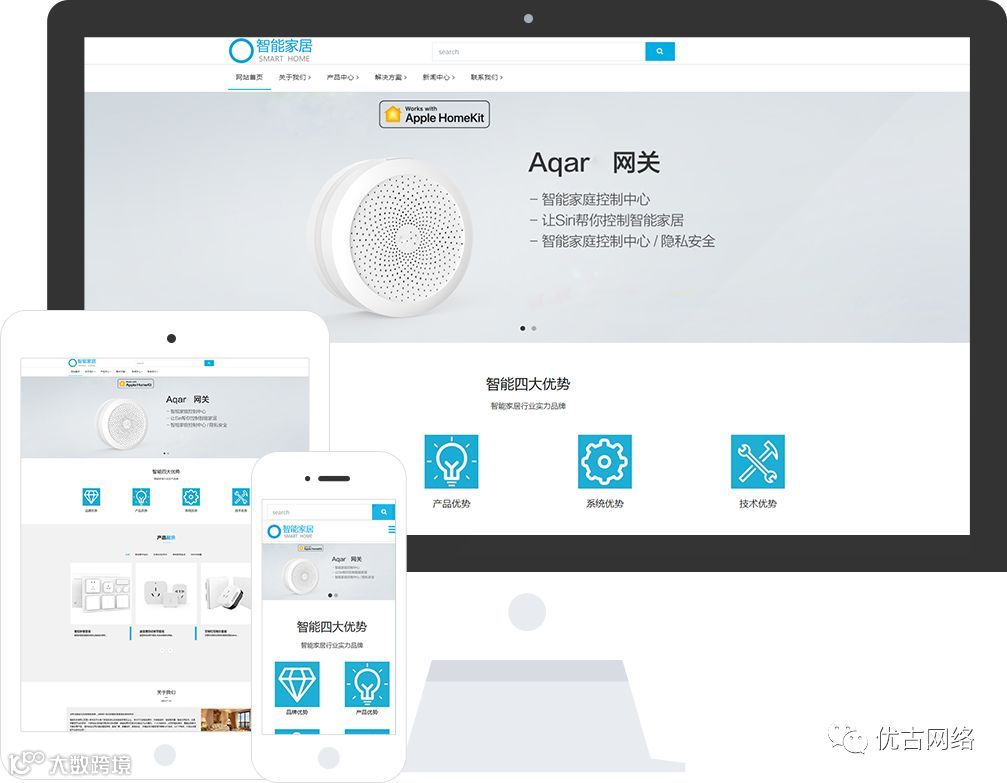Click the tablet site blue search button

pyautogui.click(x=209, y=363)
